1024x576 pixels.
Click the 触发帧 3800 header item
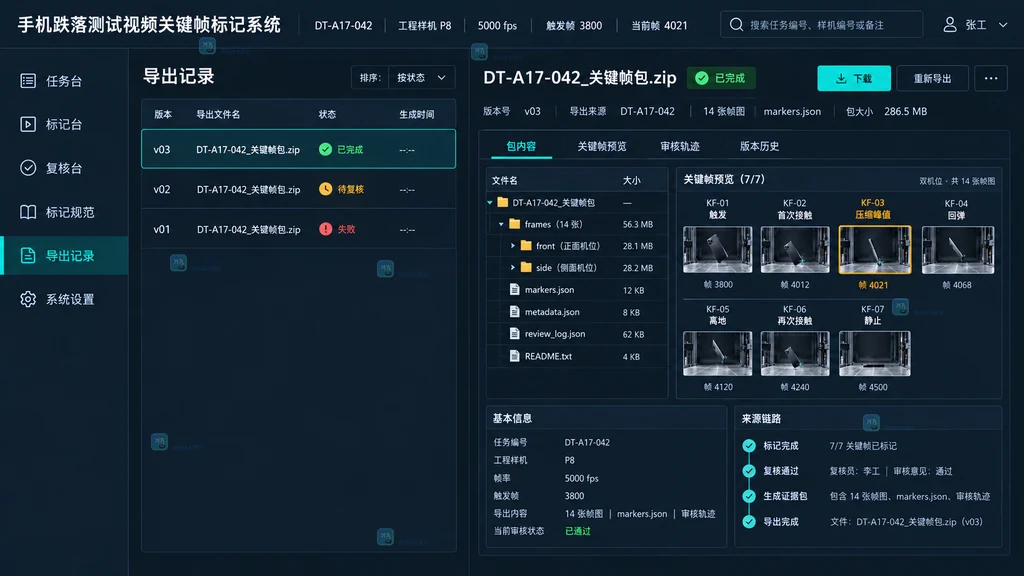574,25
